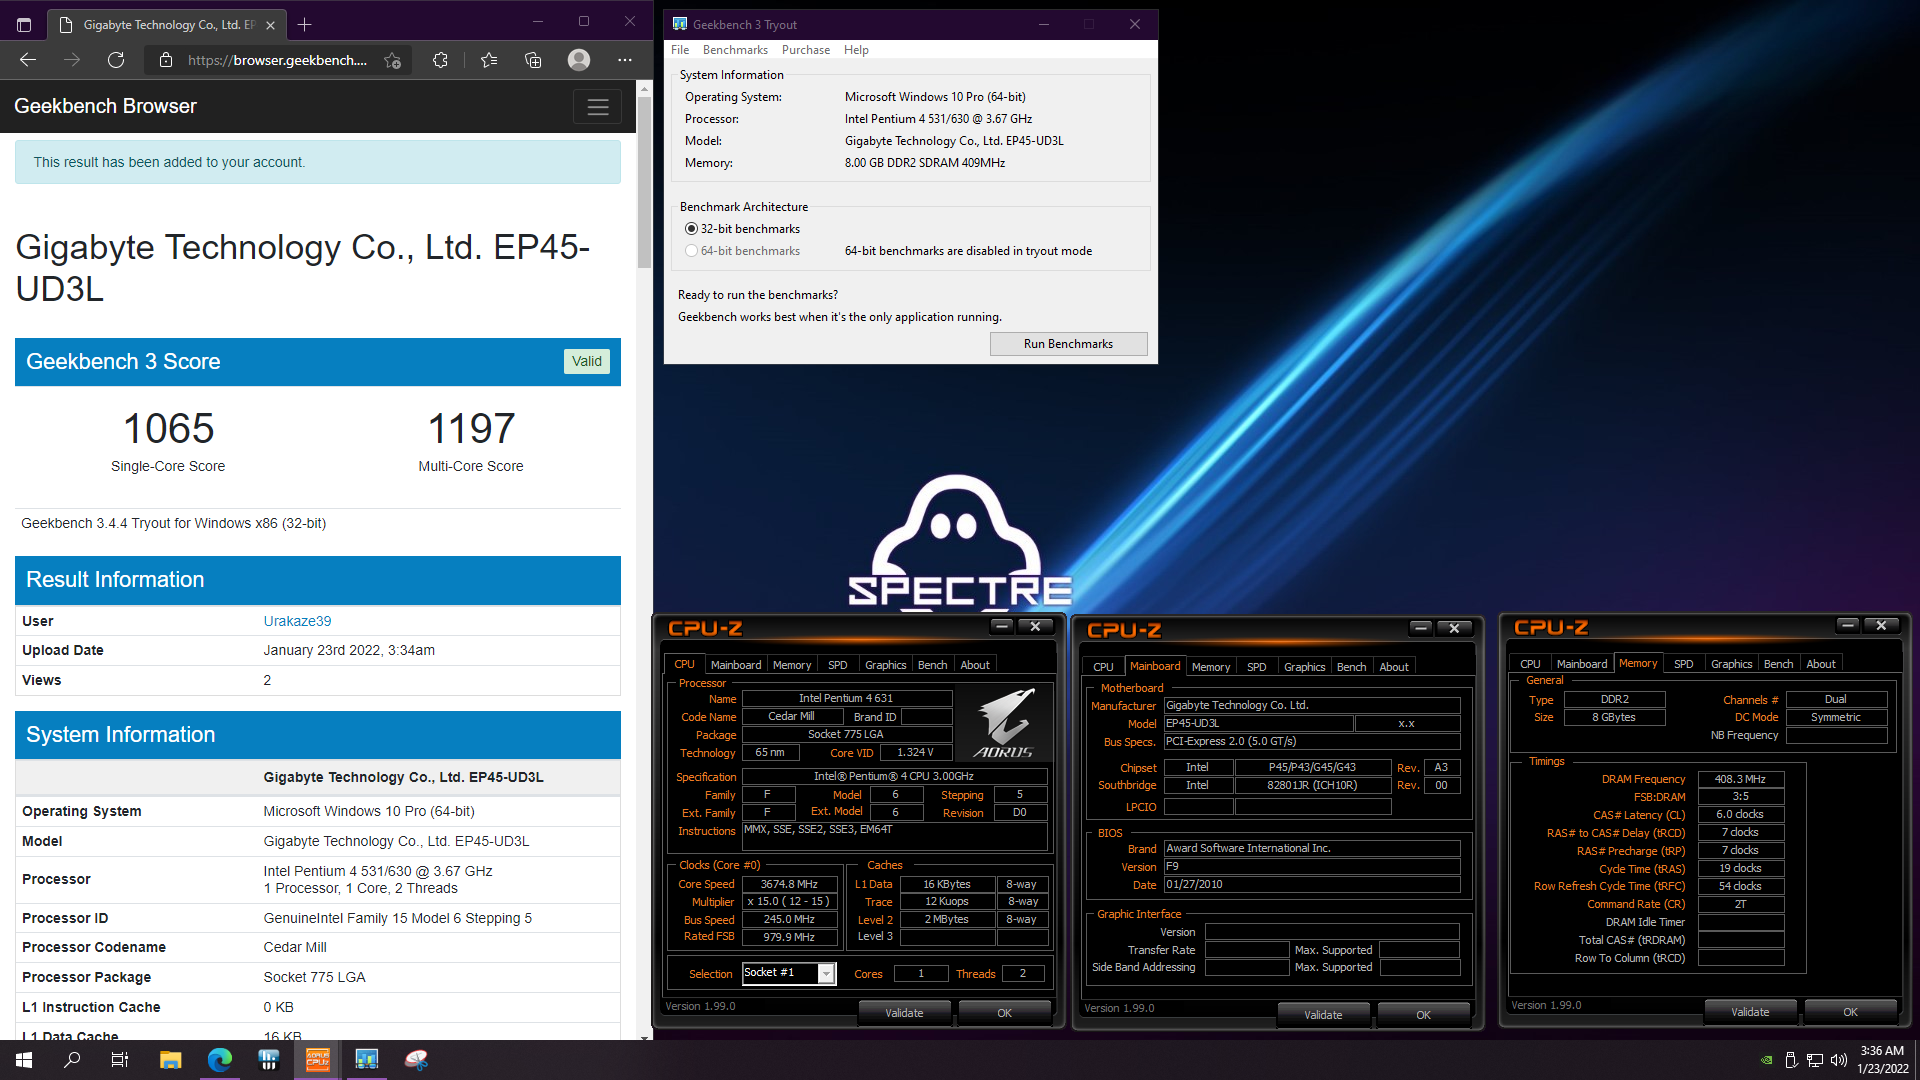Screen dimensions: 1920x1080
Task: Click the browser back arrow
Action: click(x=28, y=60)
